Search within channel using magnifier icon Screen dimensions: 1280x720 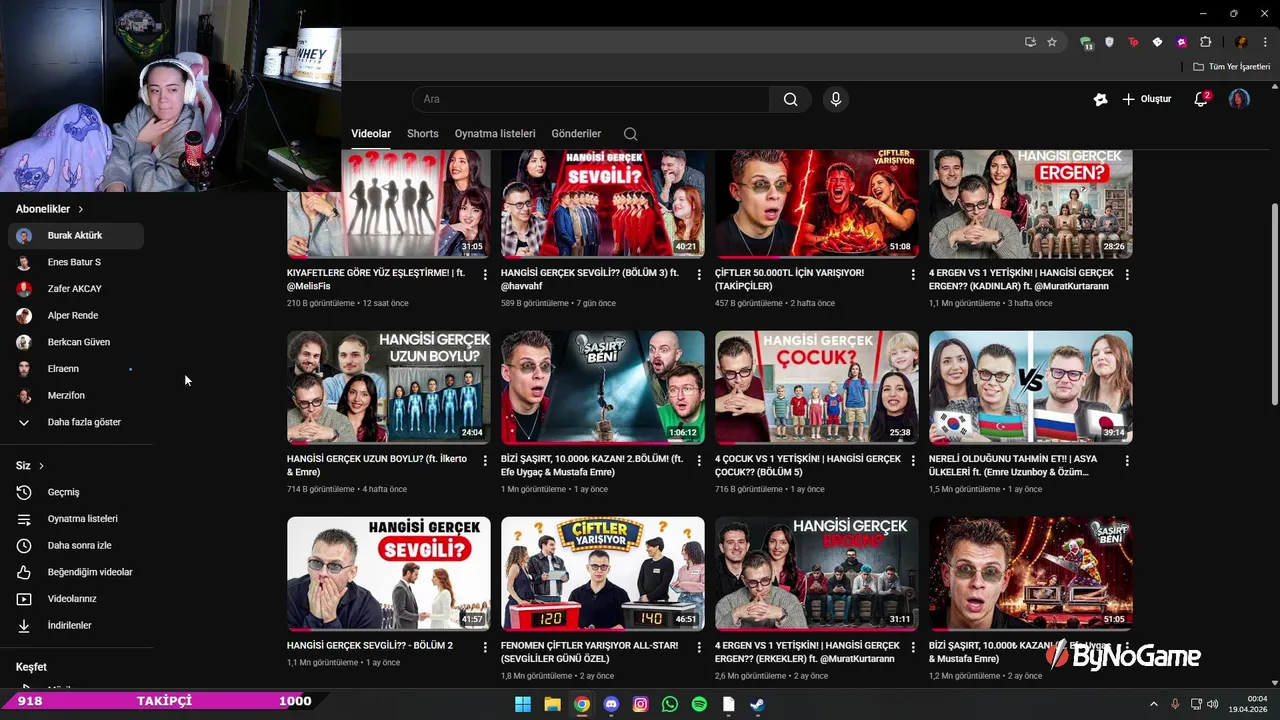(630, 134)
